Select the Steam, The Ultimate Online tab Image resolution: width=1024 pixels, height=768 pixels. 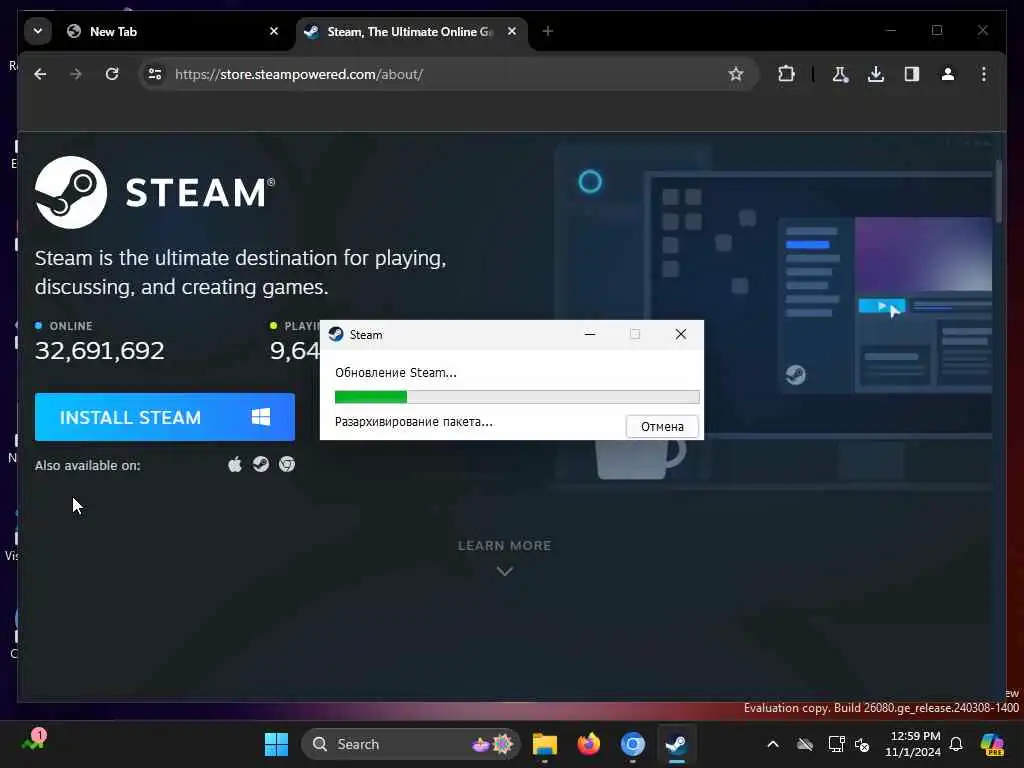point(411,31)
